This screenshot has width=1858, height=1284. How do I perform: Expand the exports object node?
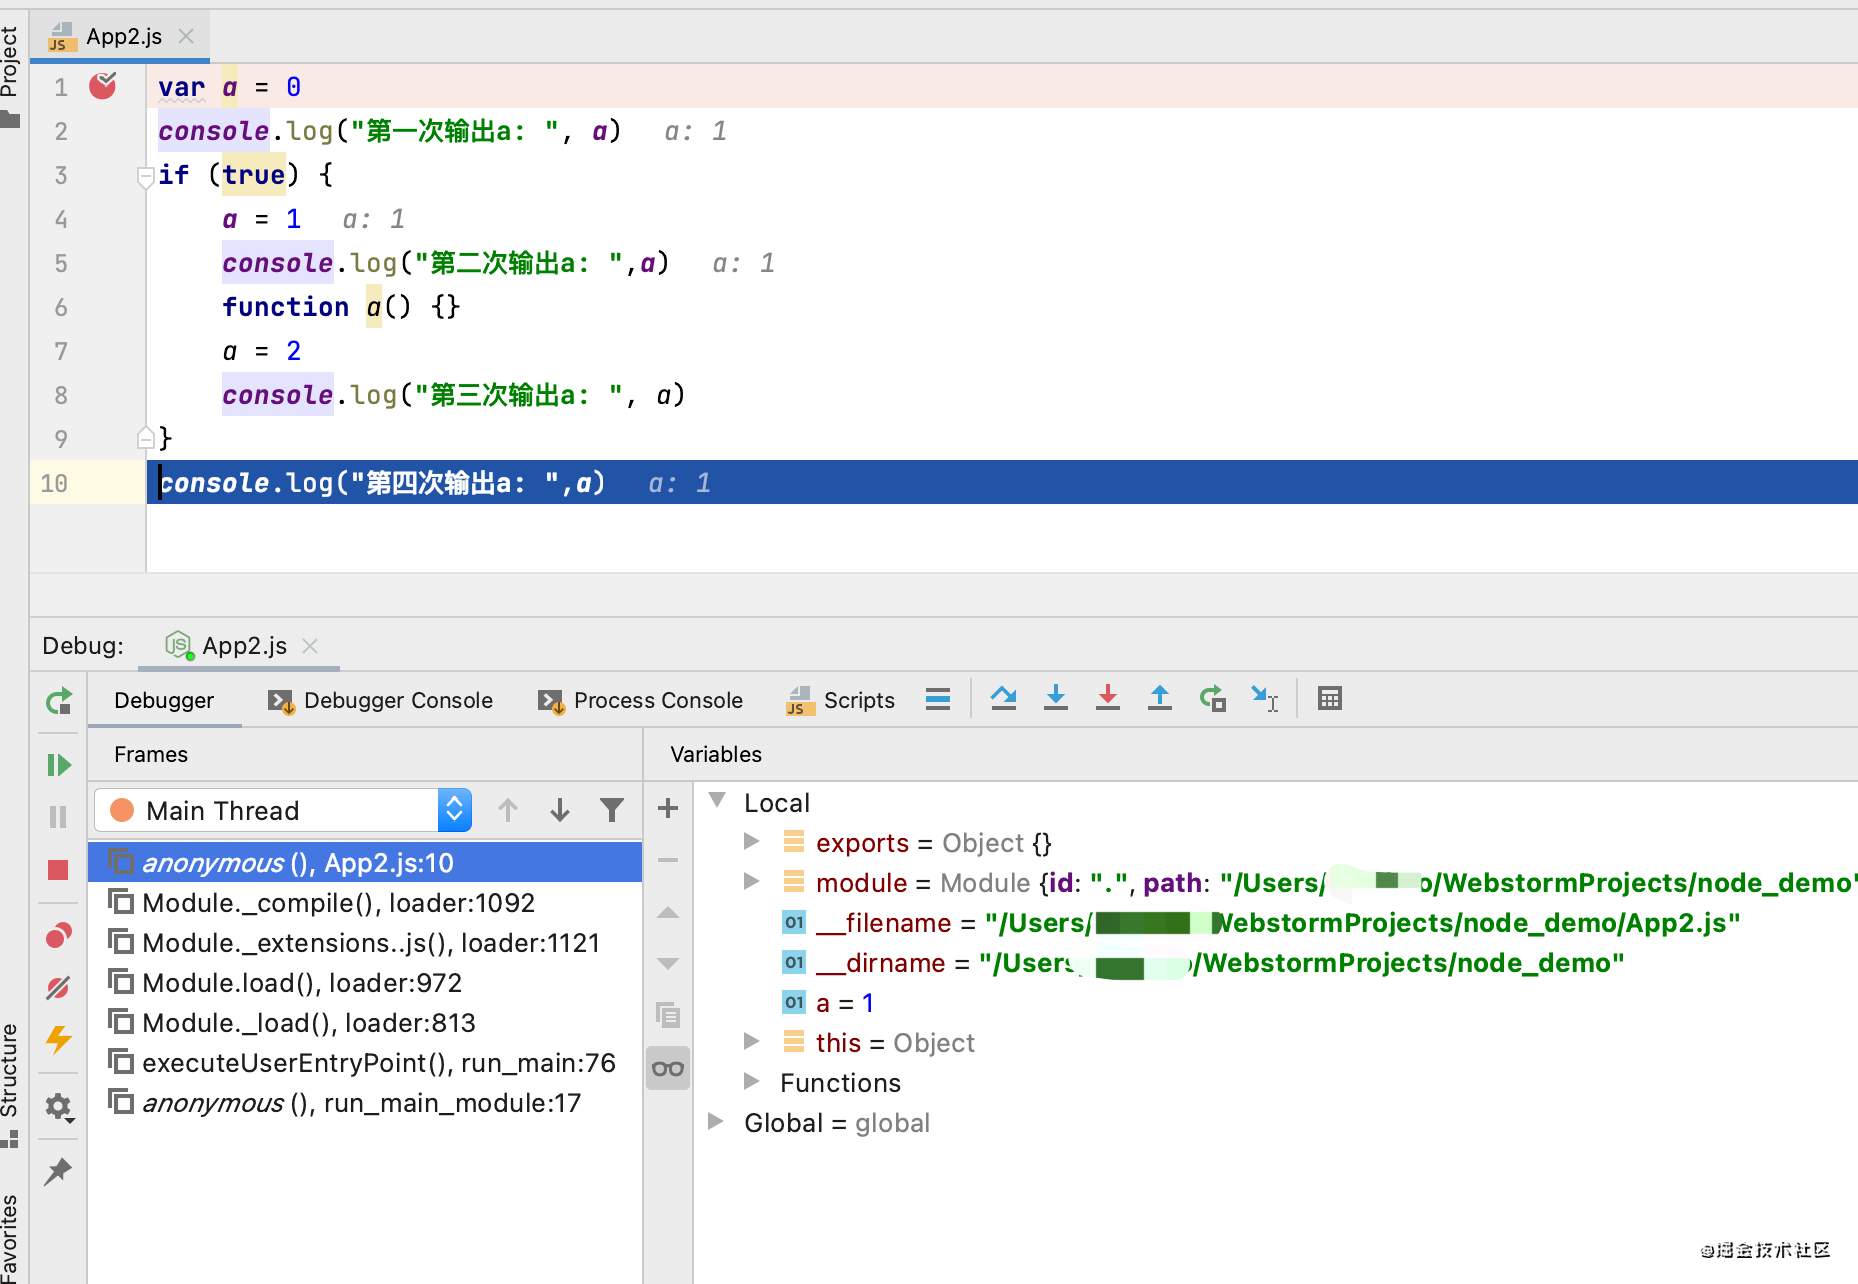[x=752, y=842]
